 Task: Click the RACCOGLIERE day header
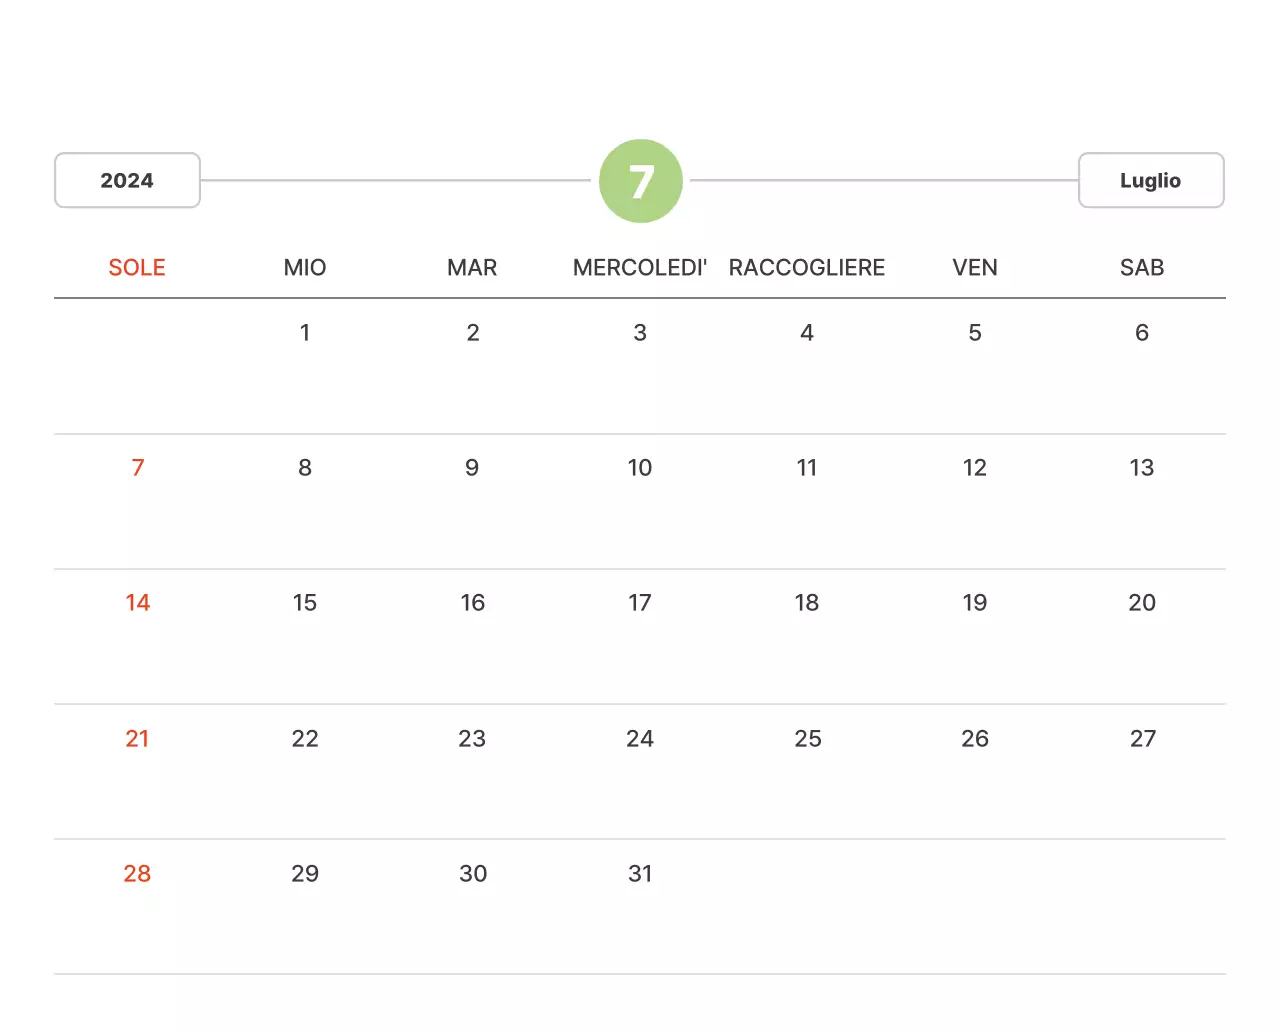click(806, 268)
